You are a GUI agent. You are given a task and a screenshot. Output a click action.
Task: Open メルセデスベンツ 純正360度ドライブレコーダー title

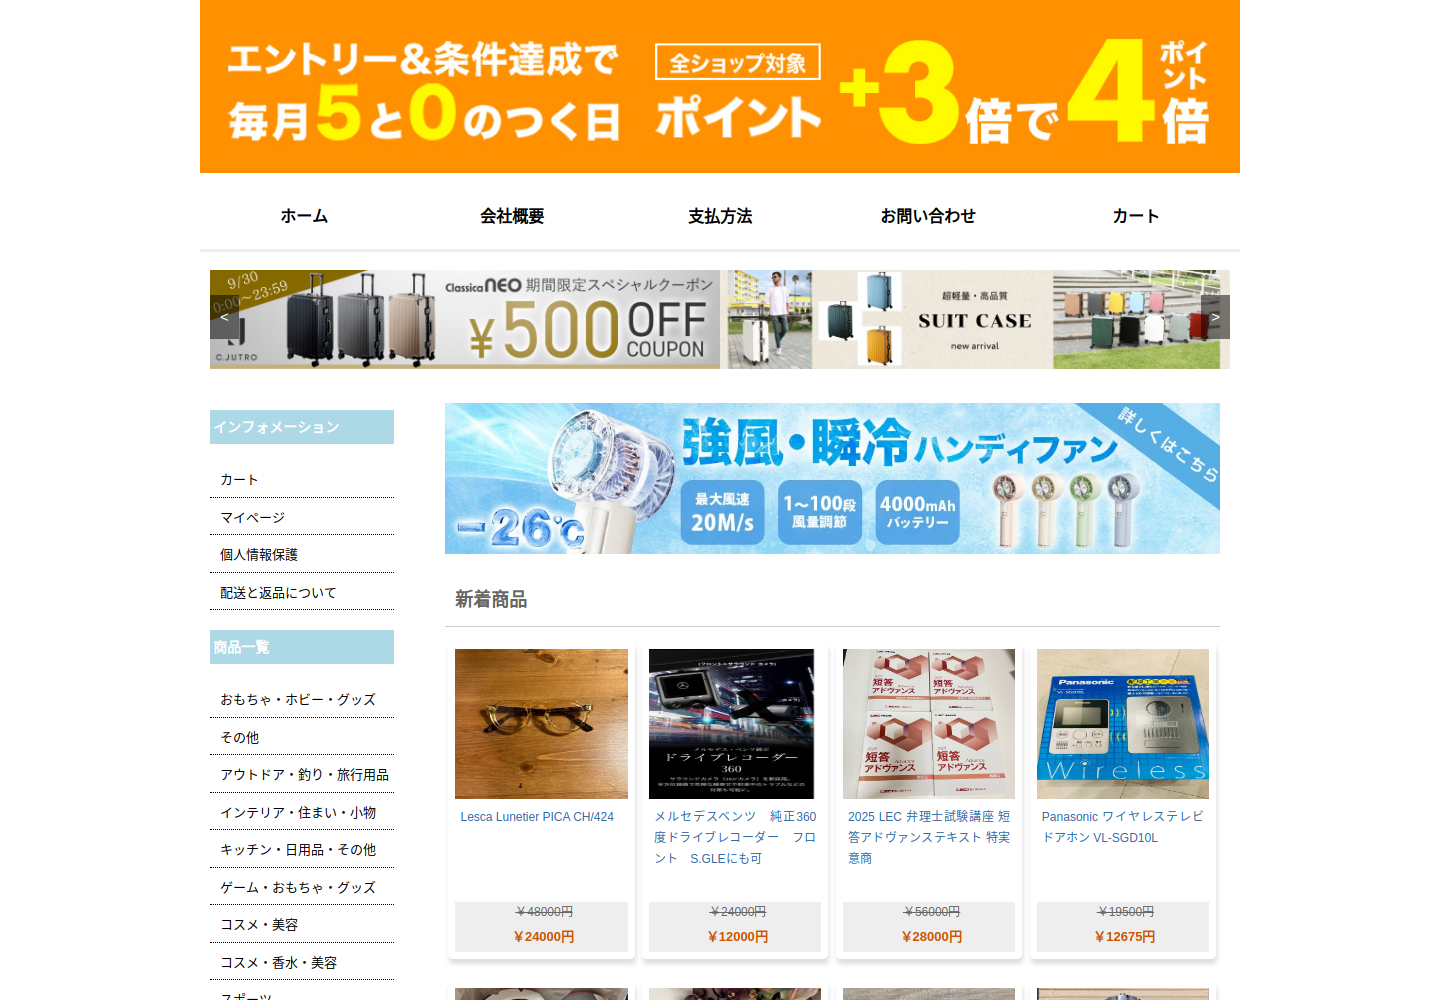click(735, 838)
